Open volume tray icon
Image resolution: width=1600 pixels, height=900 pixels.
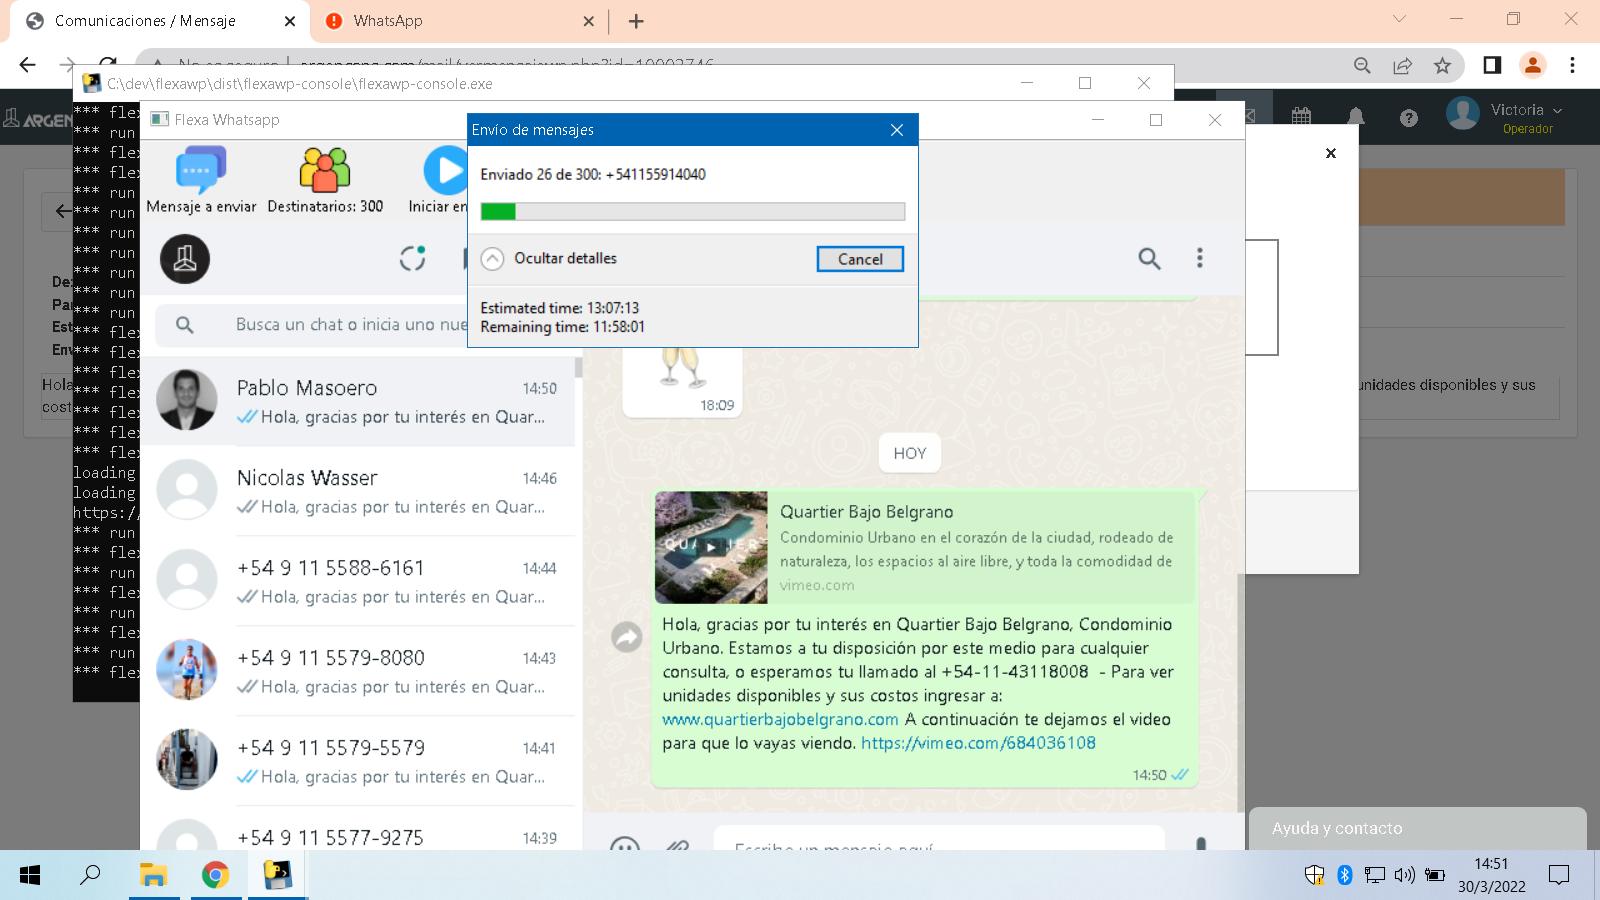[x=1405, y=875]
